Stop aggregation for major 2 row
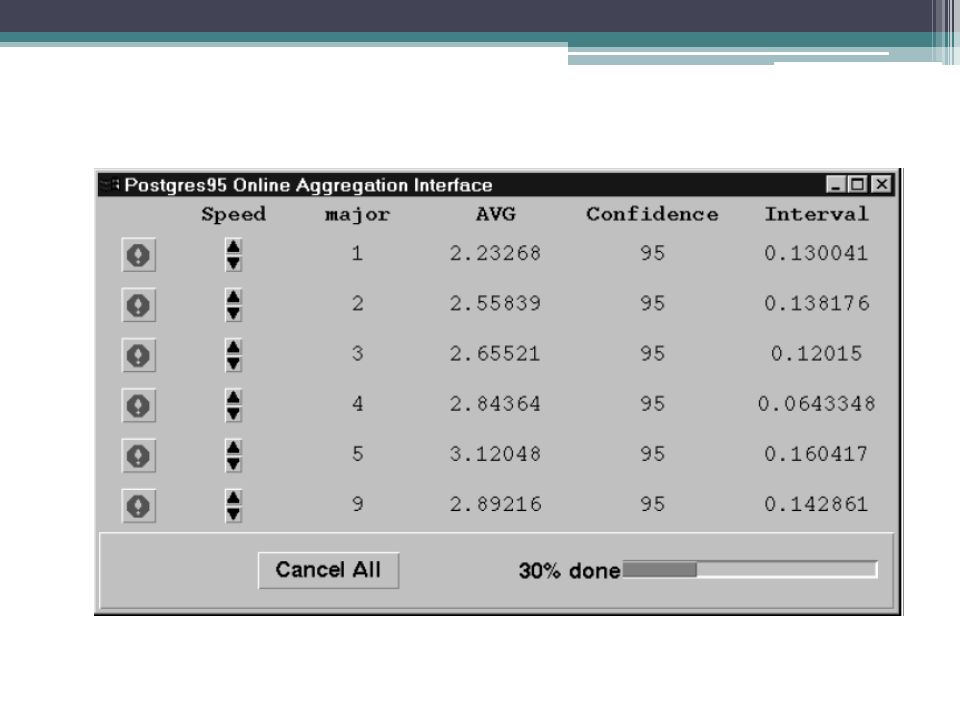The height and width of the screenshot is (720, 960). [x=139, y=305]
